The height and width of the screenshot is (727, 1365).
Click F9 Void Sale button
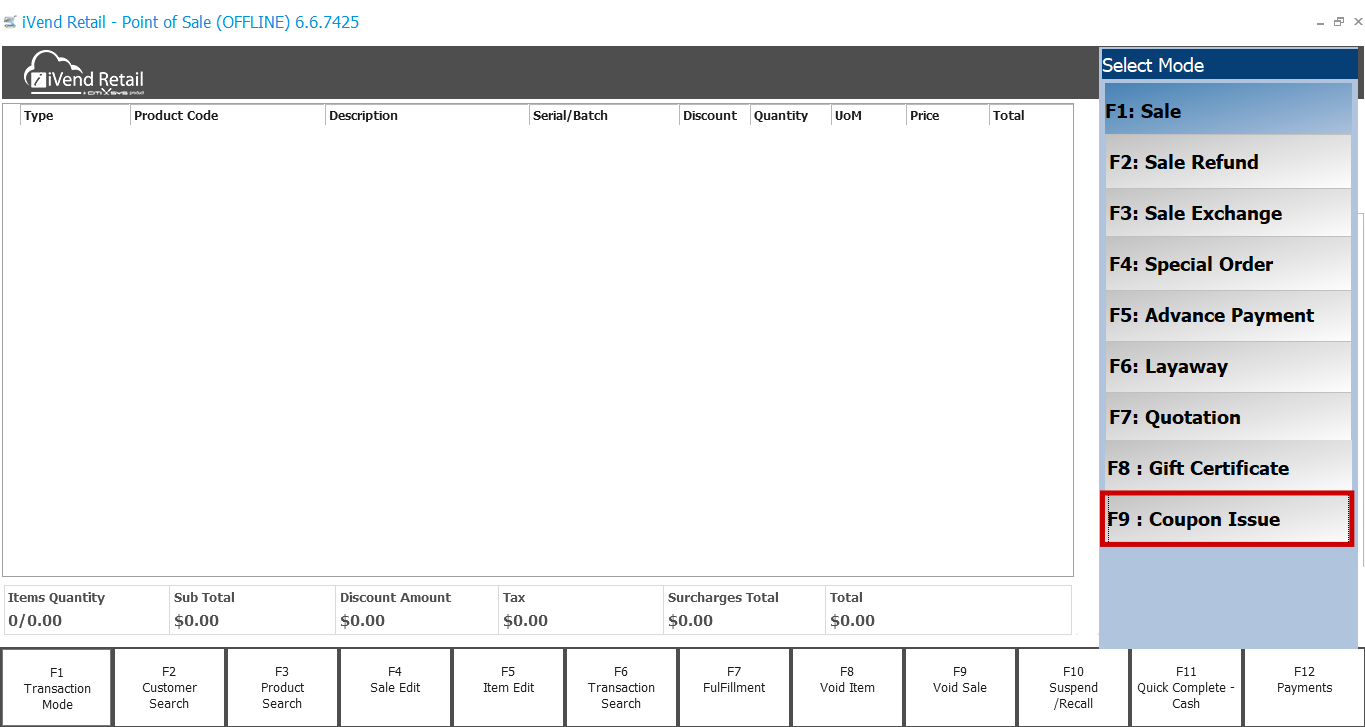coord(961,688)
